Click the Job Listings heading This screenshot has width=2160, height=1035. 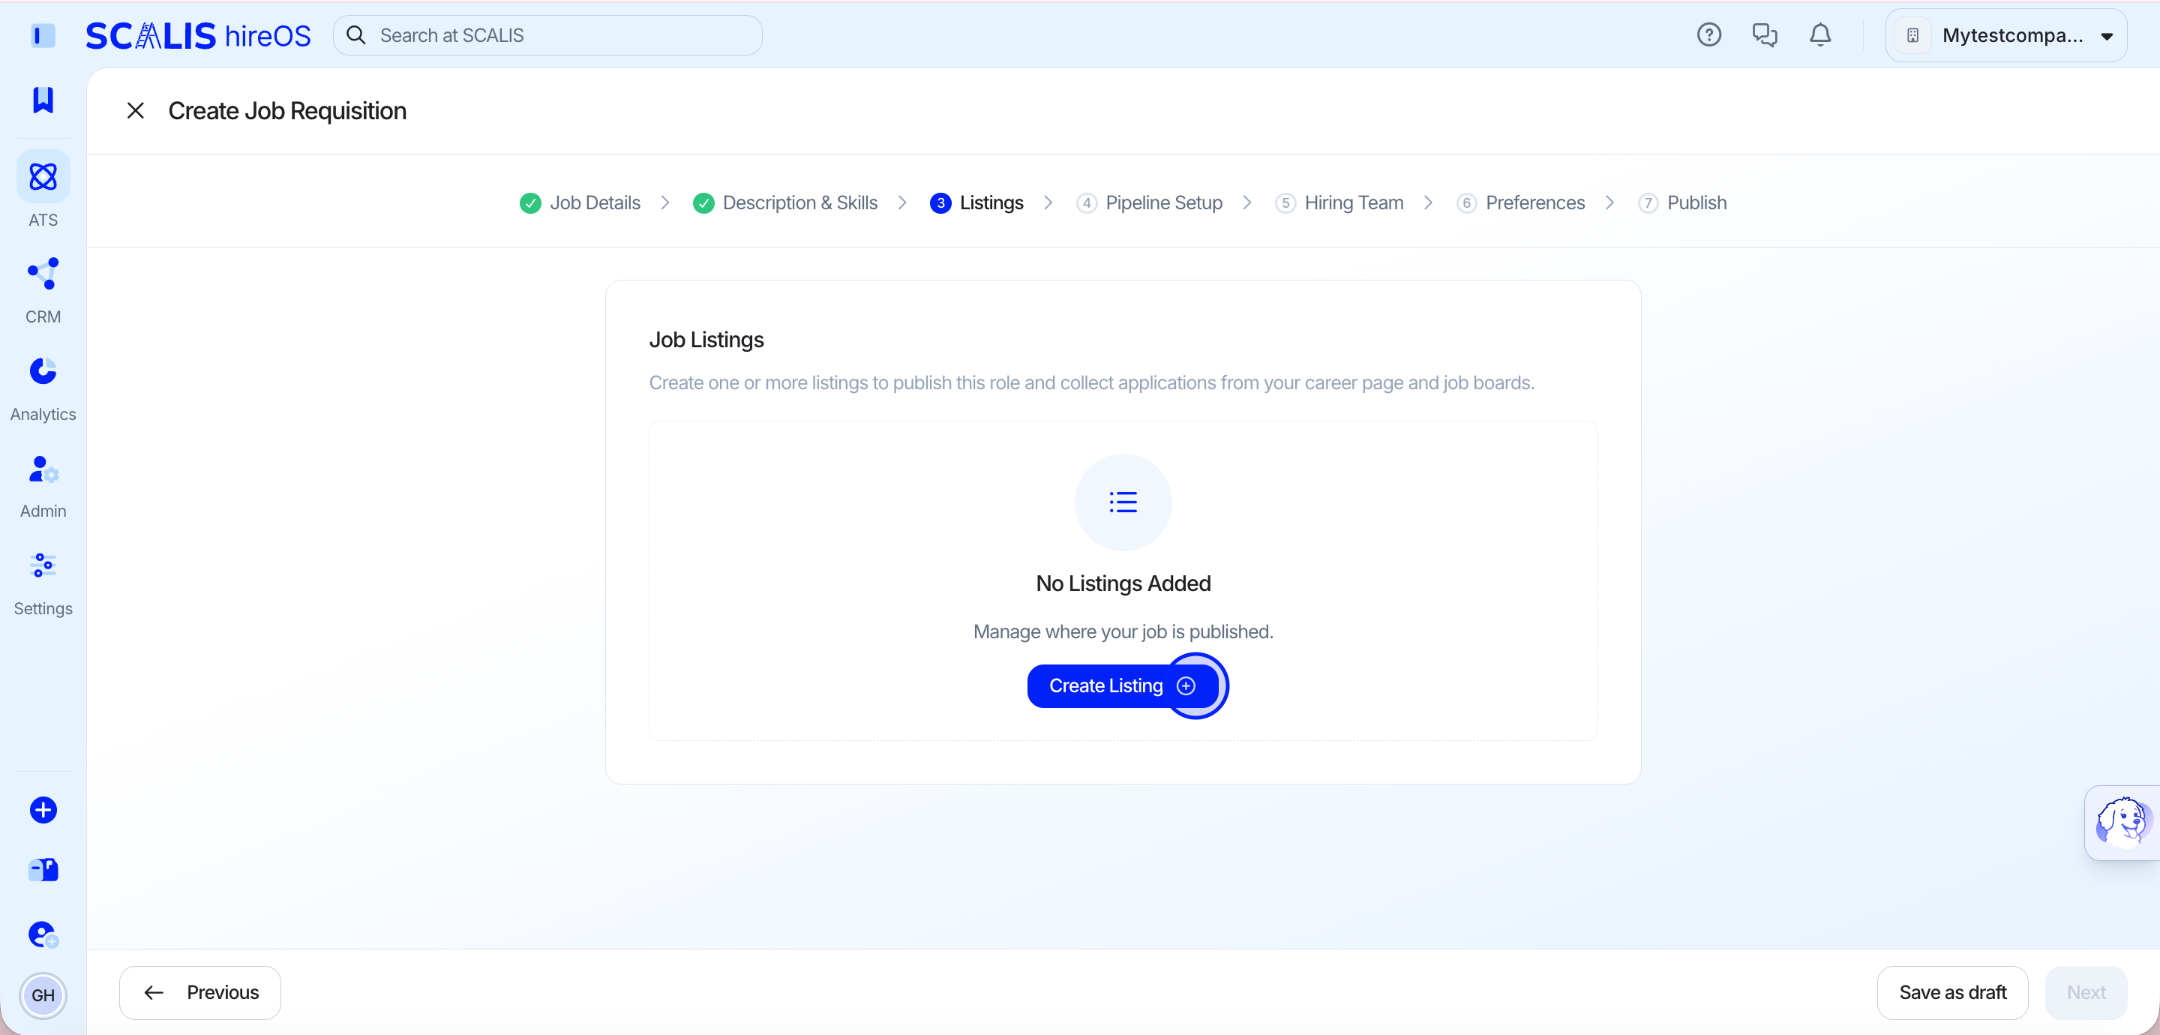(706, 340)
